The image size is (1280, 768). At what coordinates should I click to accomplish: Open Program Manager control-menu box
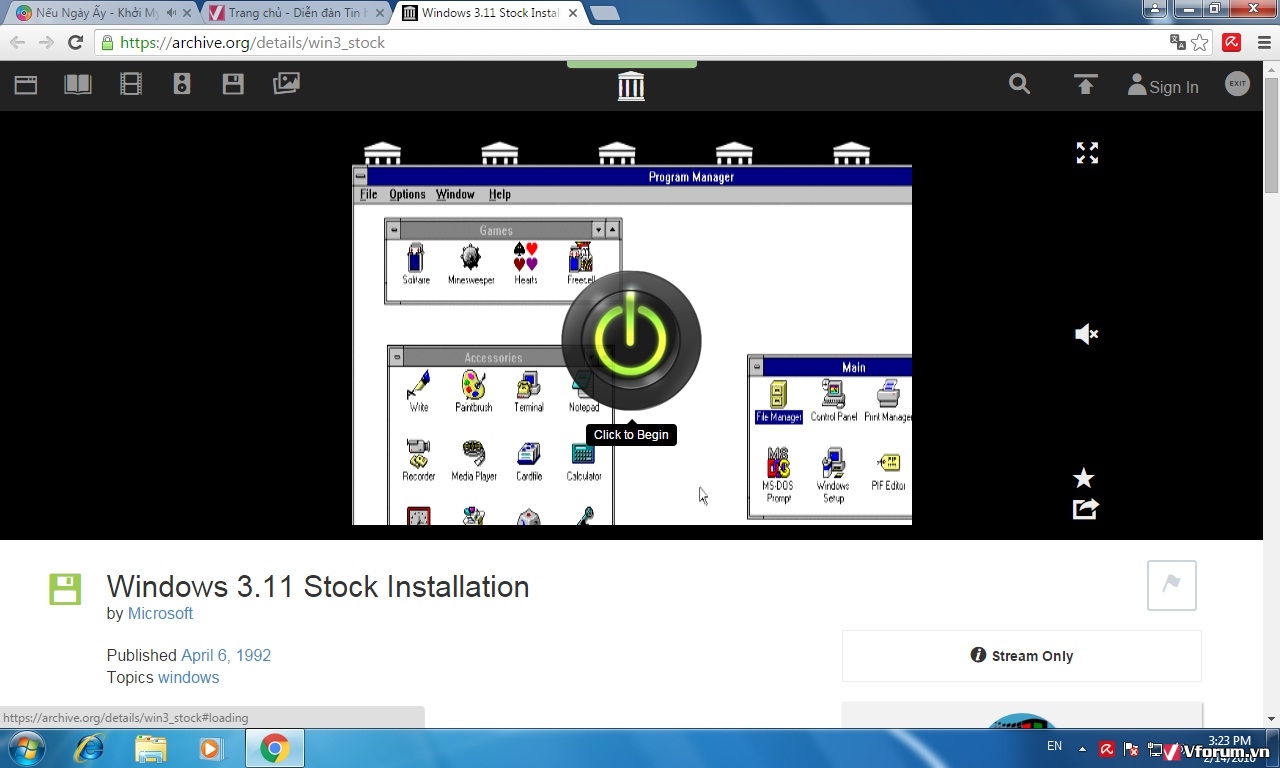[361, 177]
